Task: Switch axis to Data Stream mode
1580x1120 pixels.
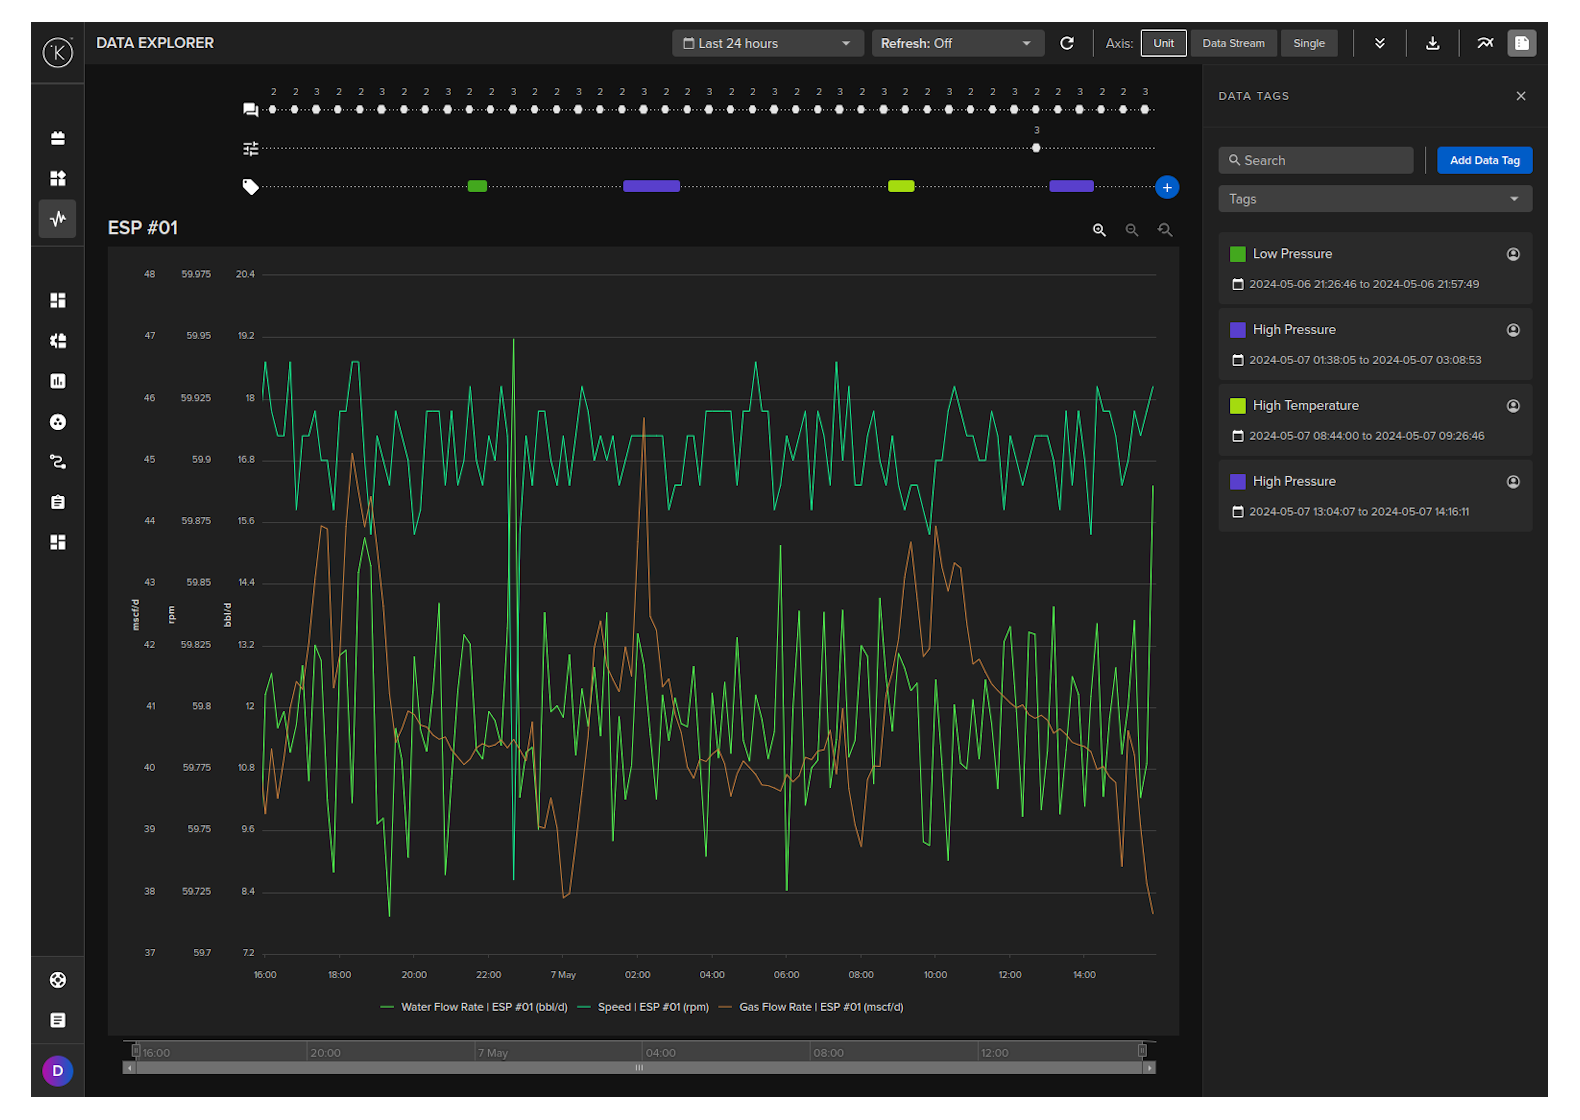Action: click(x=1233, y=43)
